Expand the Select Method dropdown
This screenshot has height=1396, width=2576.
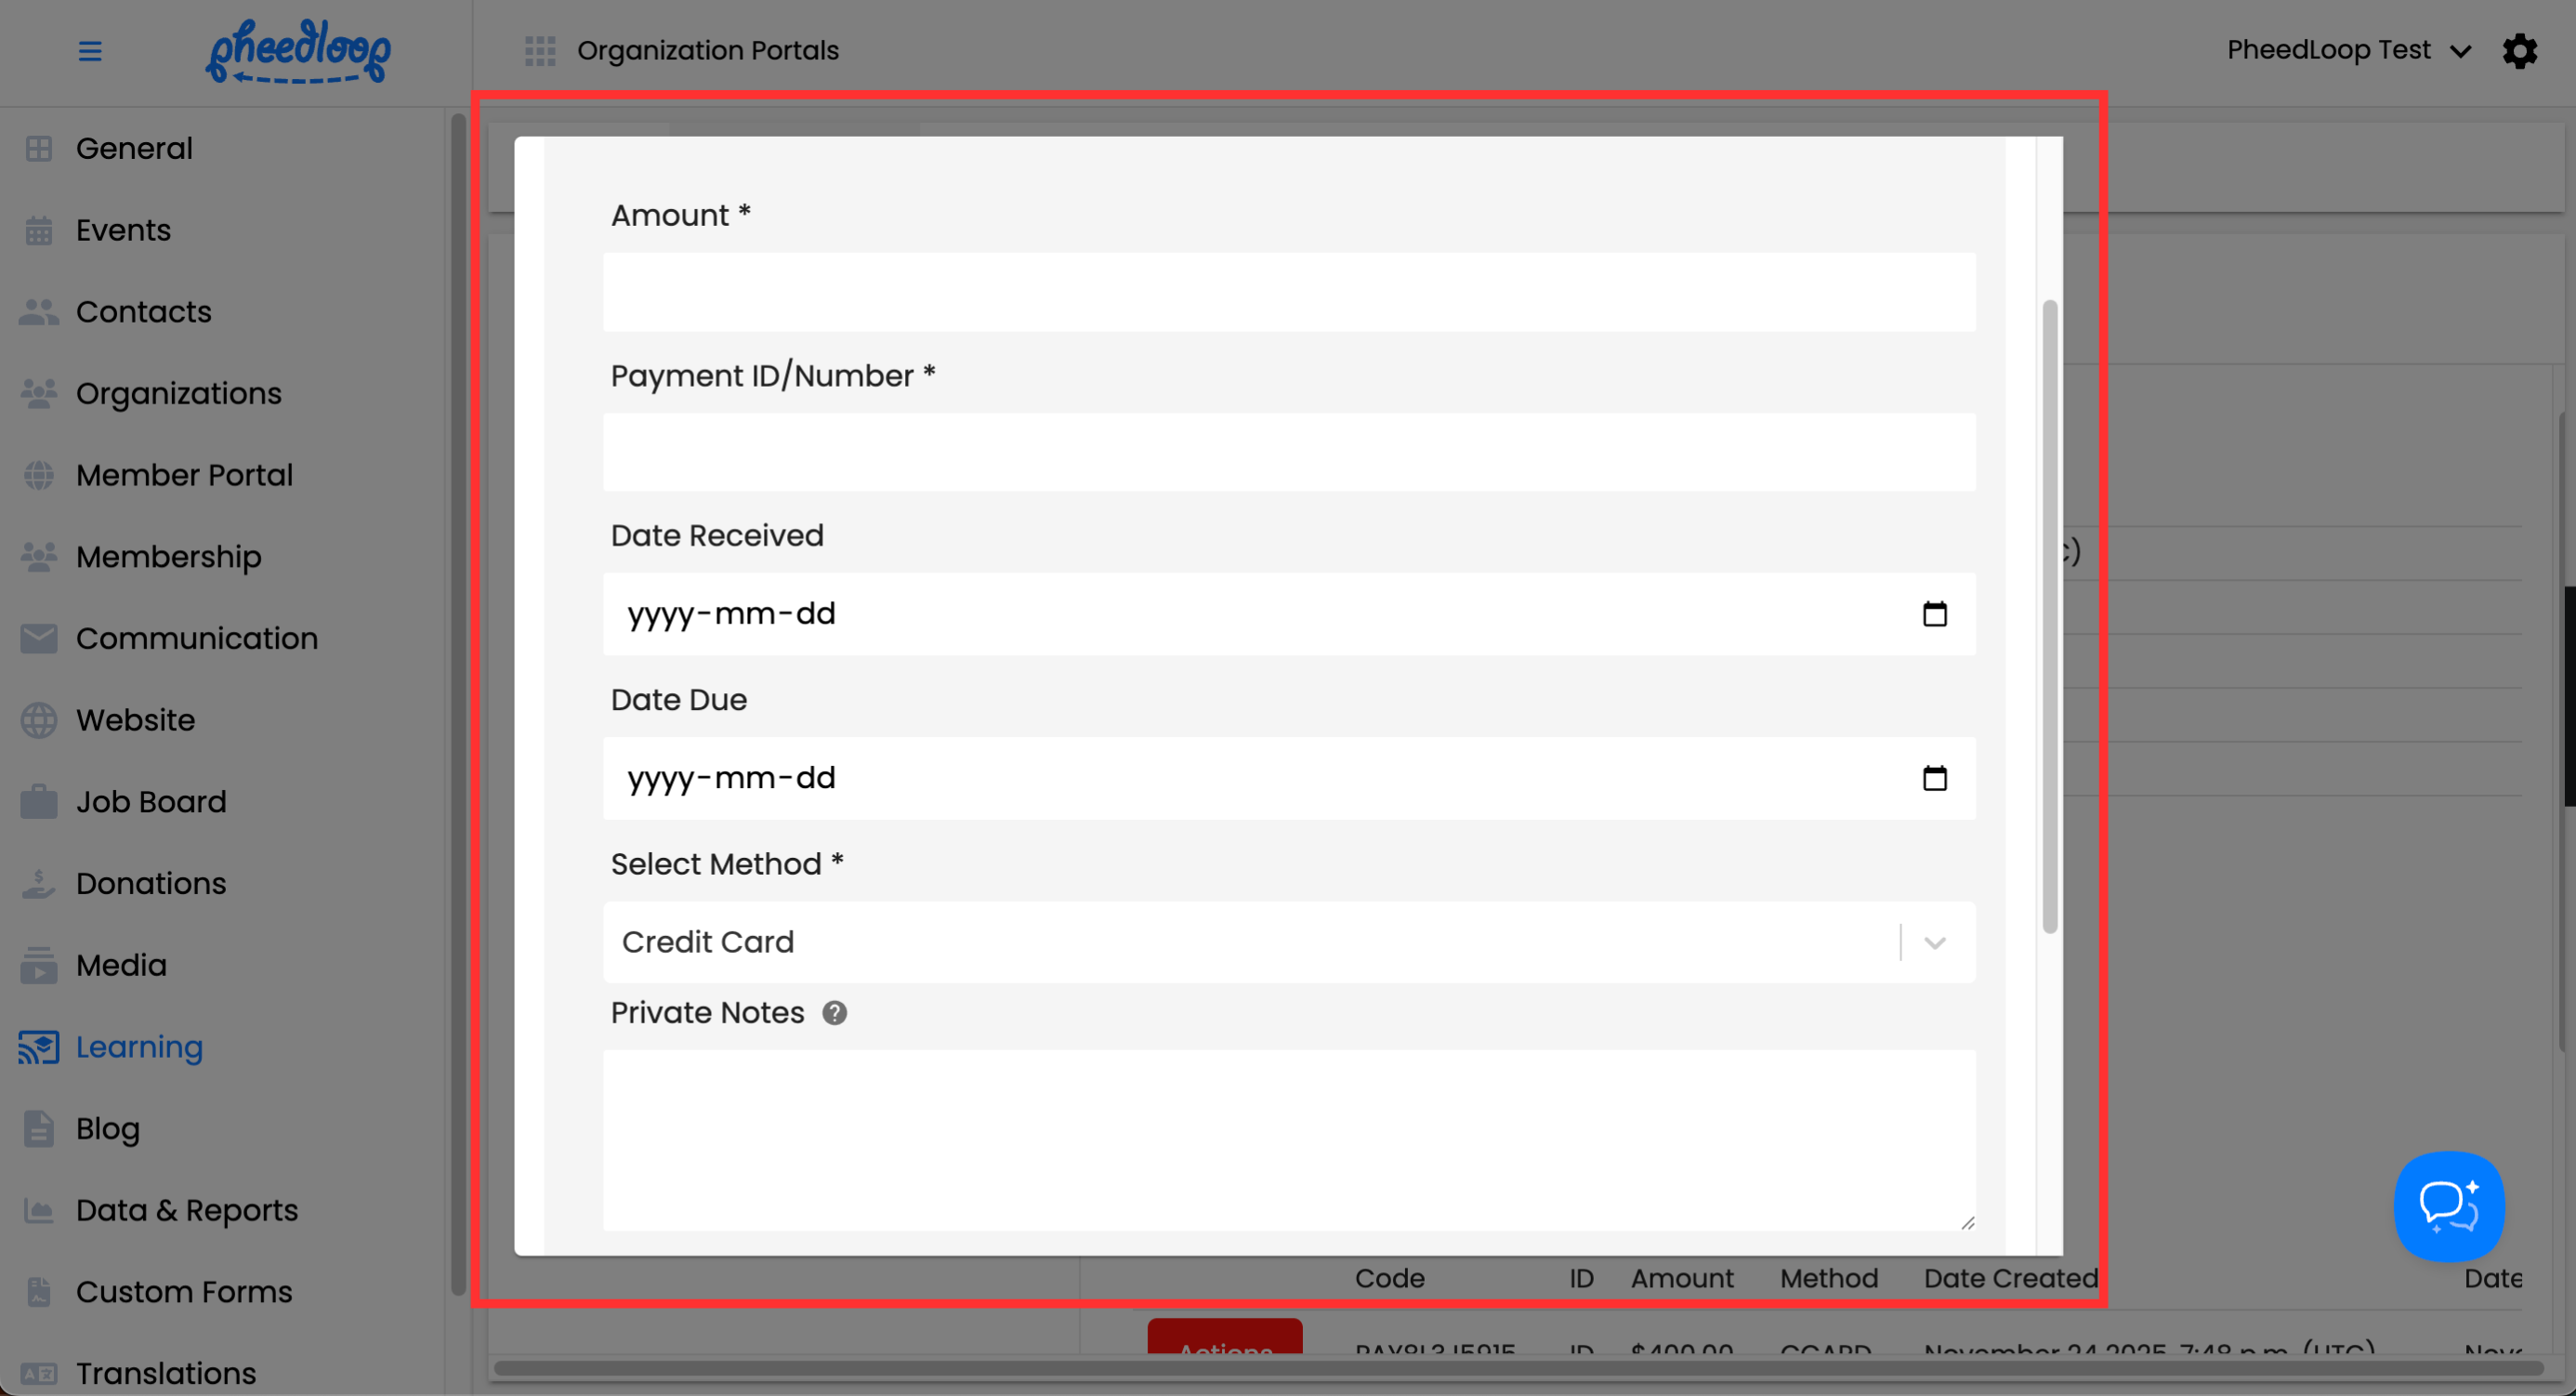coord(1934,943)
